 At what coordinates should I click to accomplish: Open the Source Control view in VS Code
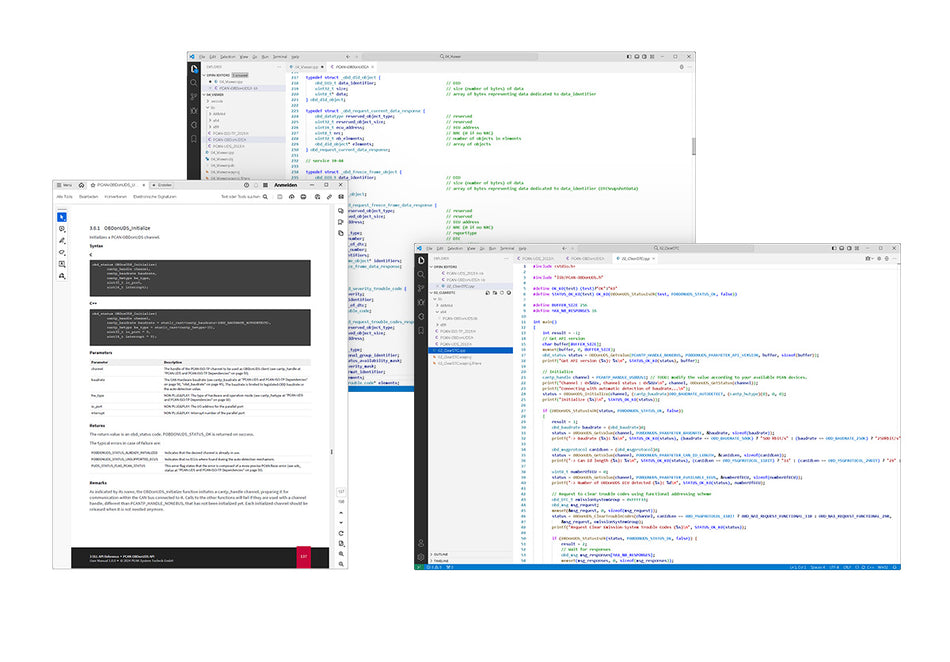[x=420, y=289]
